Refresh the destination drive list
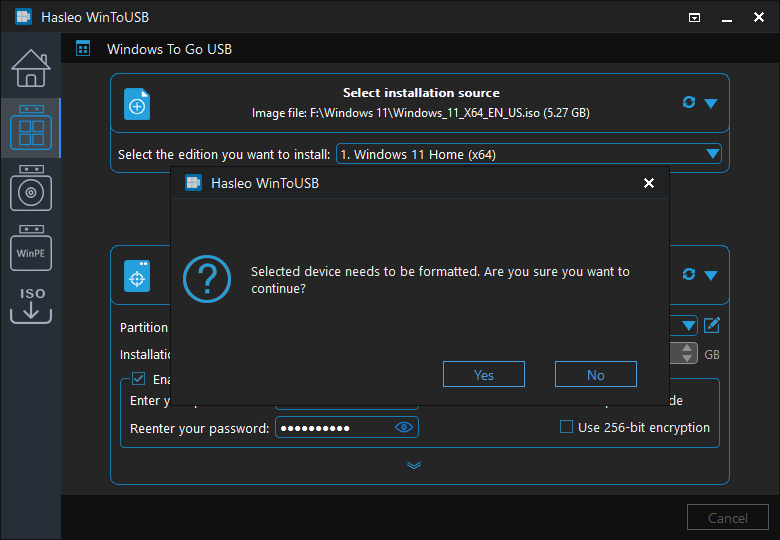Screen dimensions: 780x540 pos(689,274)
